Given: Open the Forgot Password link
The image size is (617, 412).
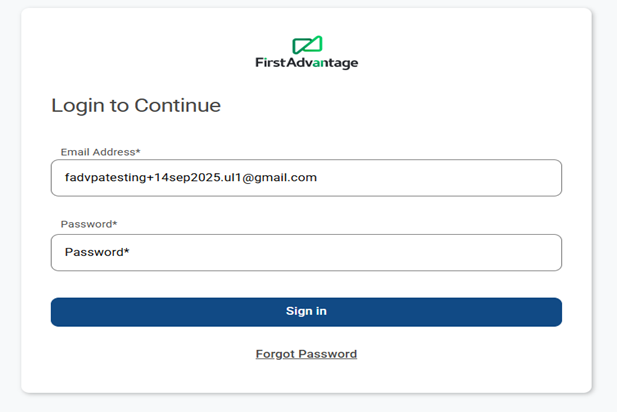Looking at the screenshot, I should point(306,354).
